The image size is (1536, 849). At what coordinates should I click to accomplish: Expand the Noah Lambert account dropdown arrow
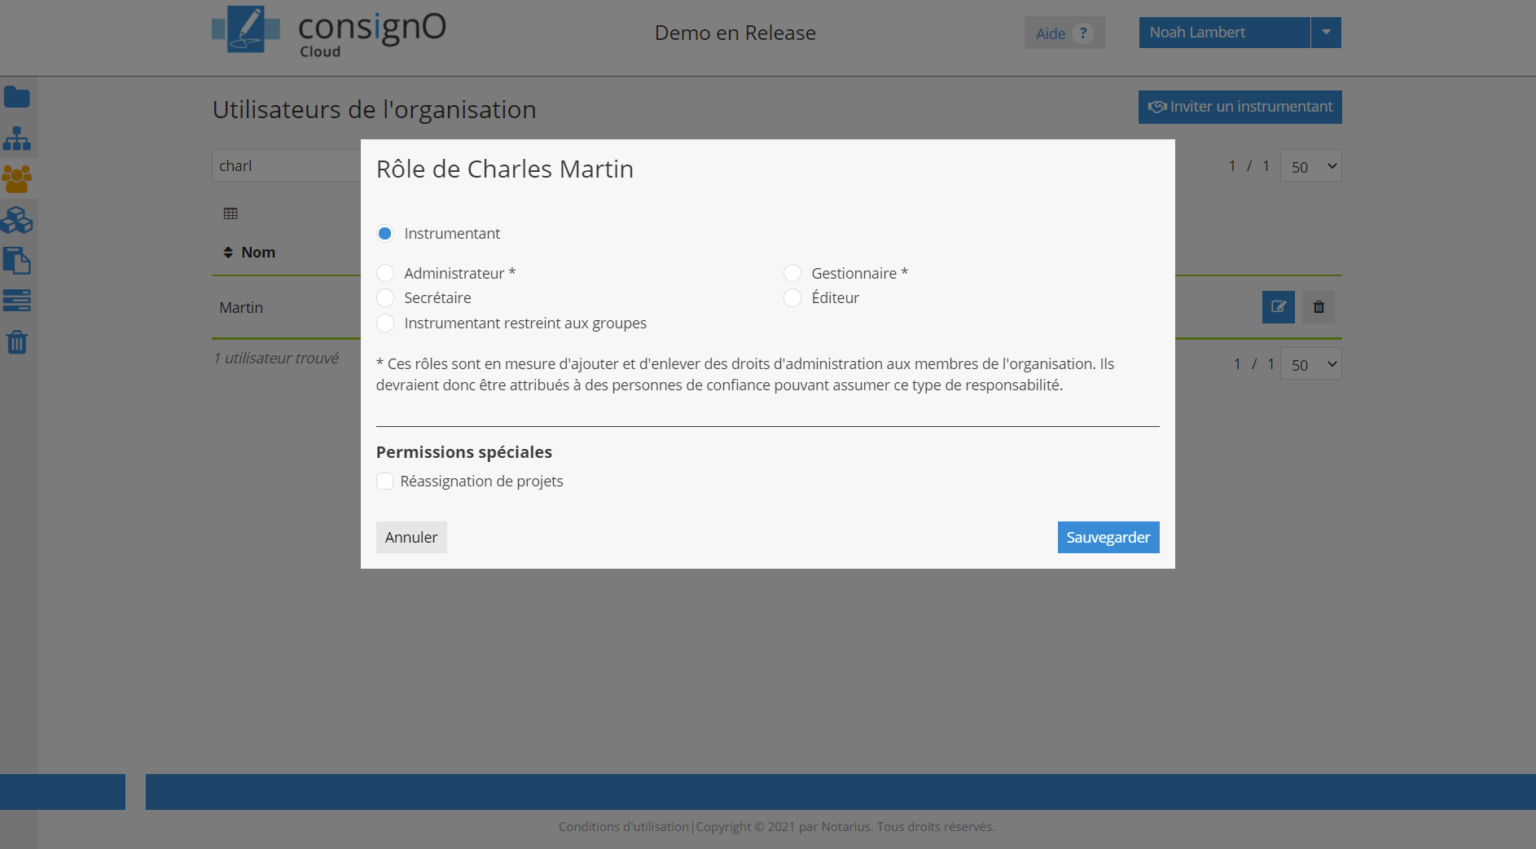pos(1326,32)
